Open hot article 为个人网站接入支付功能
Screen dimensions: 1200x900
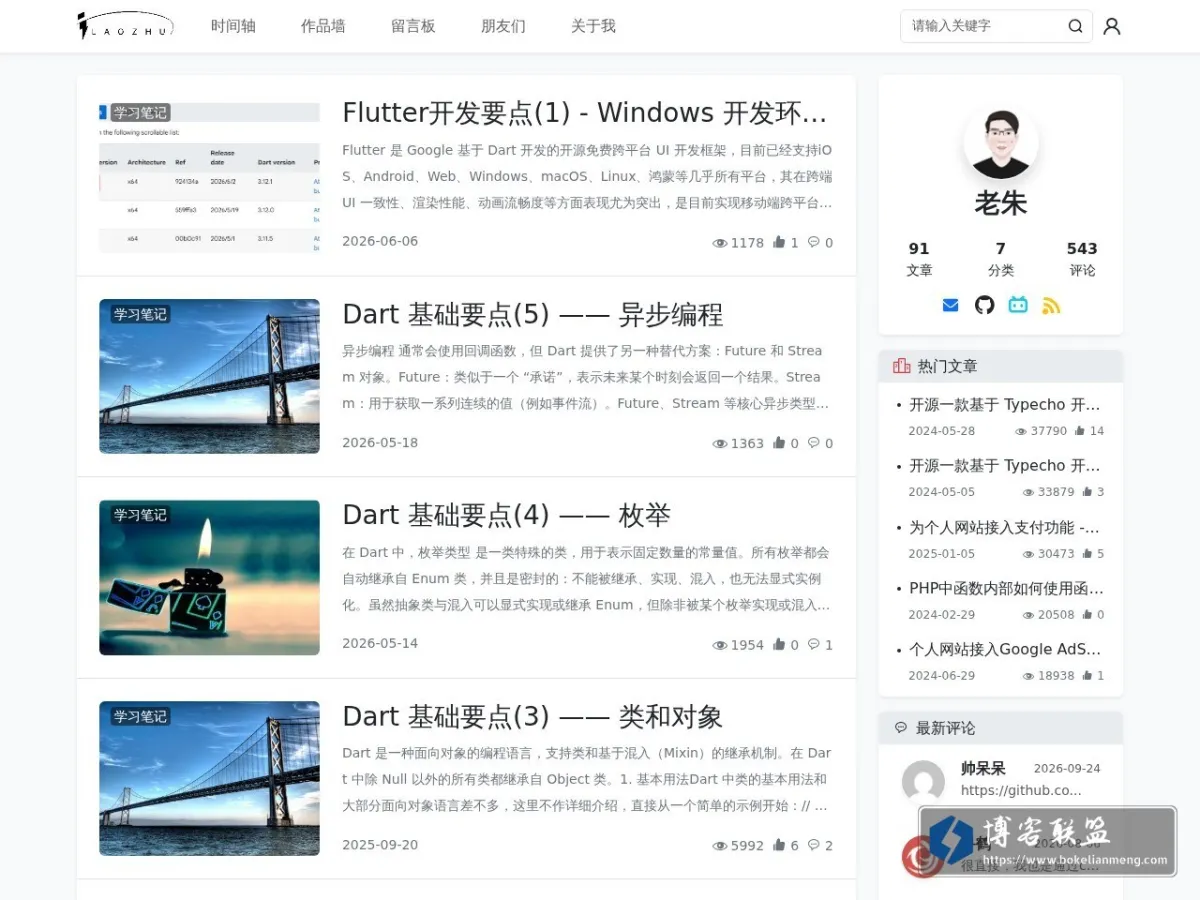1004,528
